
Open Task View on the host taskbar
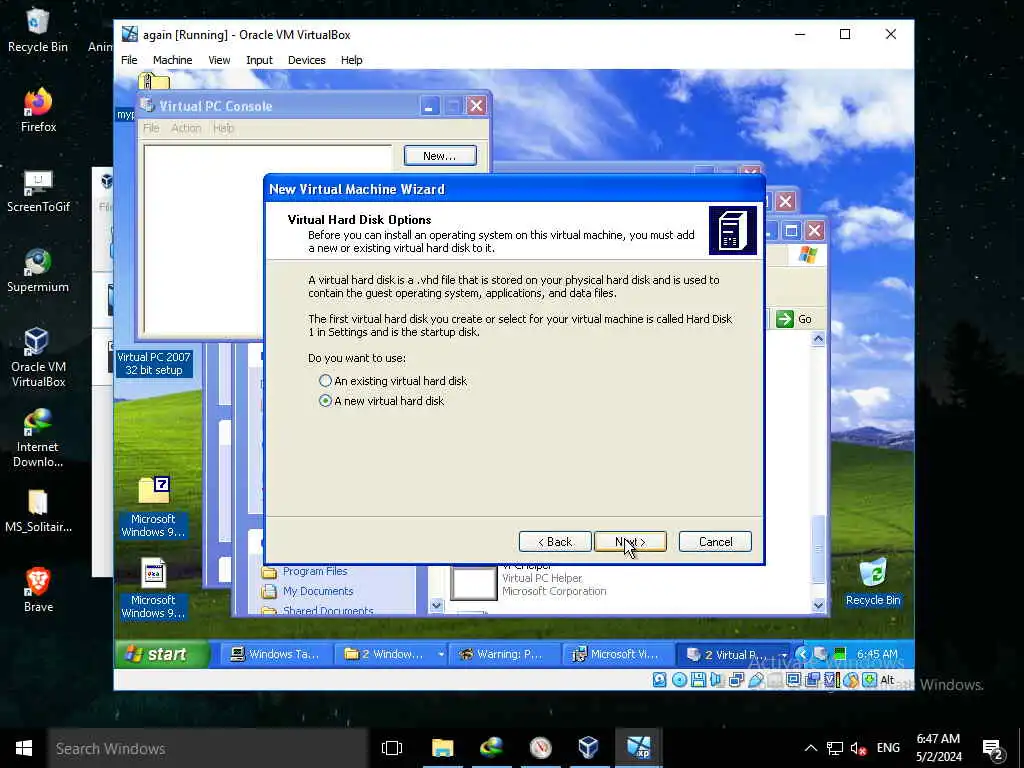point(392,748)
